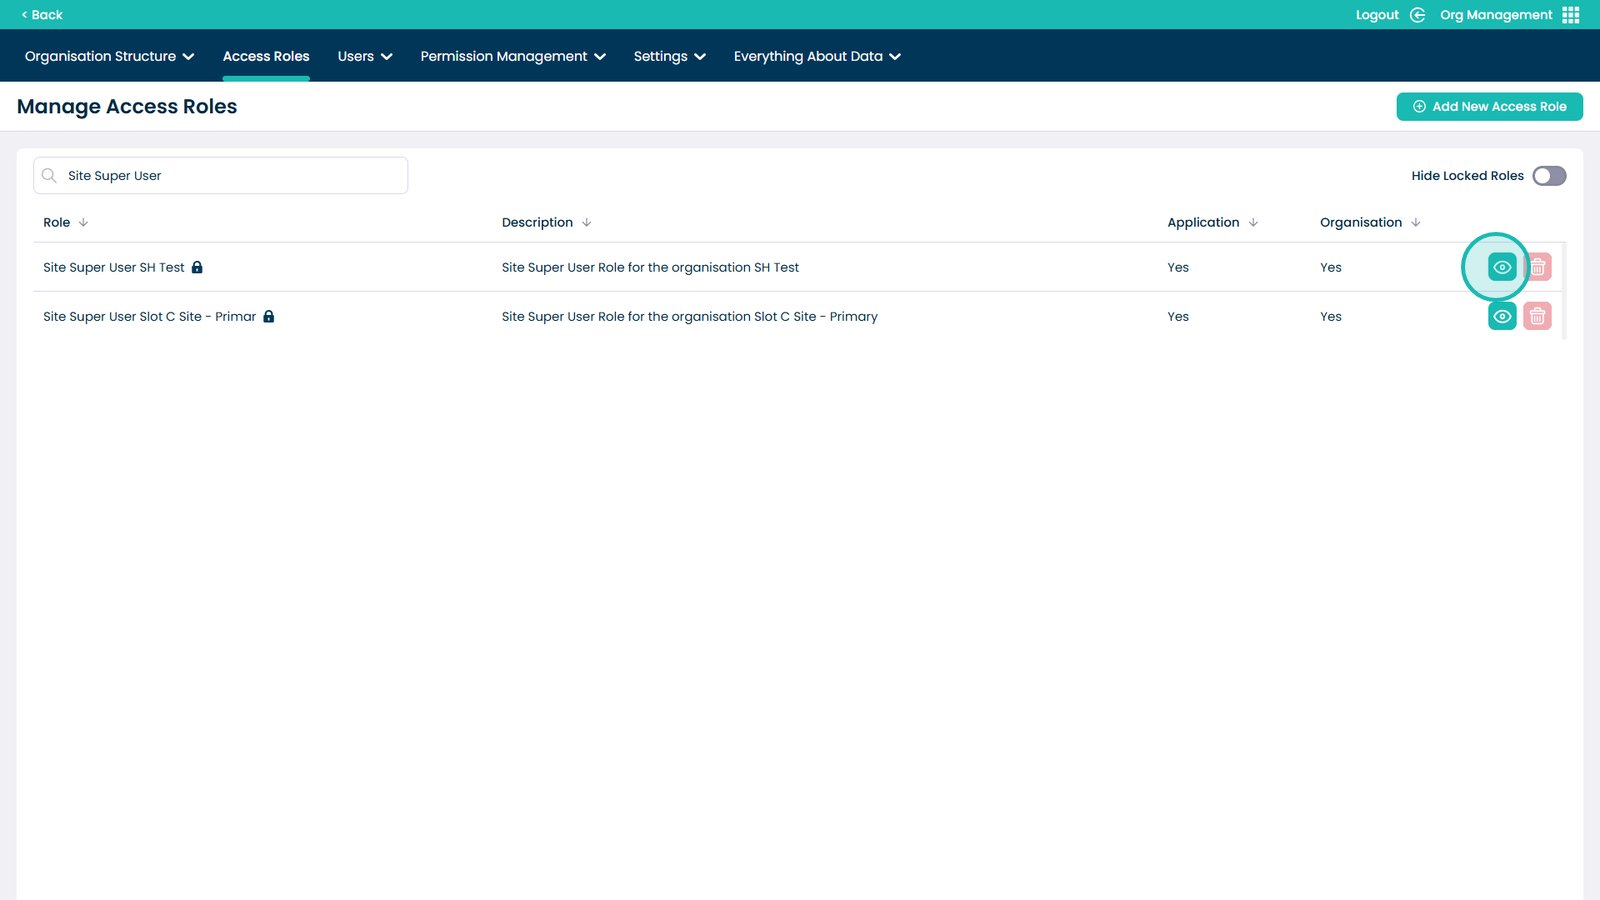Open the Users dropdown
Viewport: 1600px width, 900px height.
(x=364, y=56)
